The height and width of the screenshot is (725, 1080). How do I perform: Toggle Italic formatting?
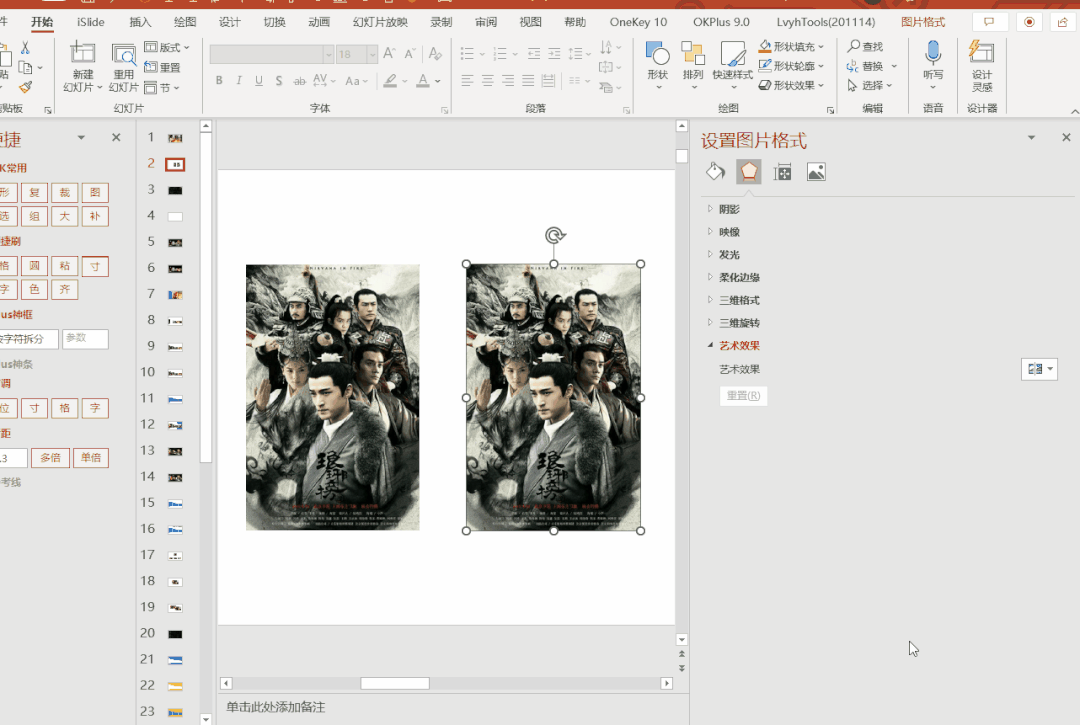(239, 81)
